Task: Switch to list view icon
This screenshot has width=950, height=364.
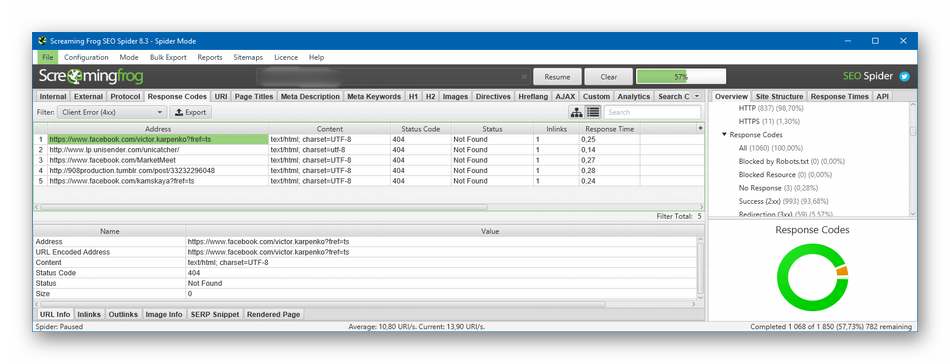Action: click(x=593, y=112)
